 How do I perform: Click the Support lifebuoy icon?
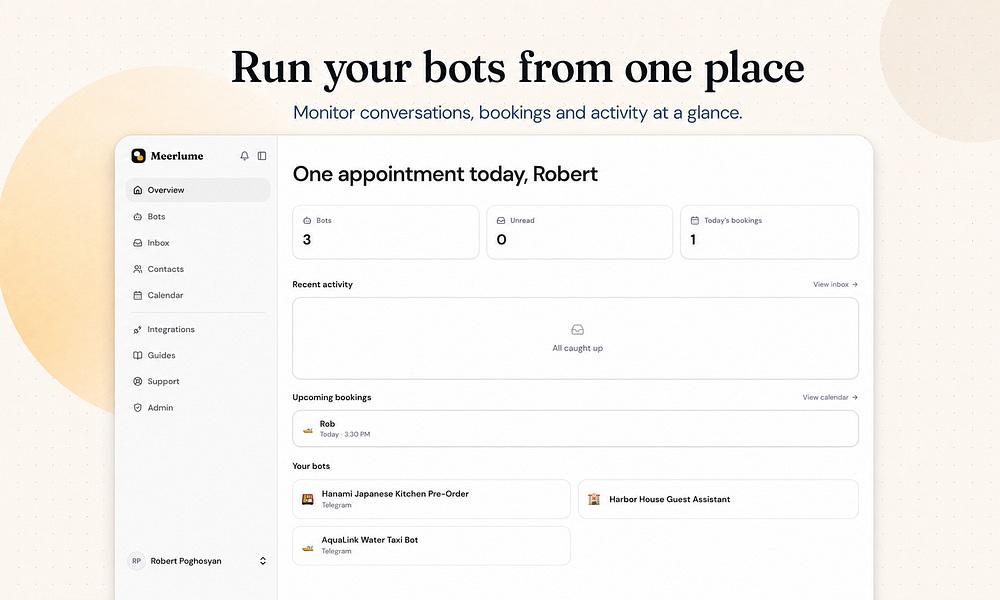point(138,381)
